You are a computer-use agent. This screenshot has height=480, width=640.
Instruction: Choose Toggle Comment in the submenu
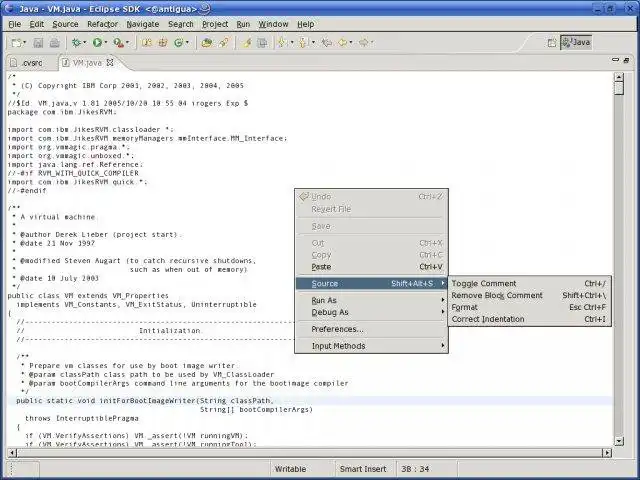pos(529,283)
